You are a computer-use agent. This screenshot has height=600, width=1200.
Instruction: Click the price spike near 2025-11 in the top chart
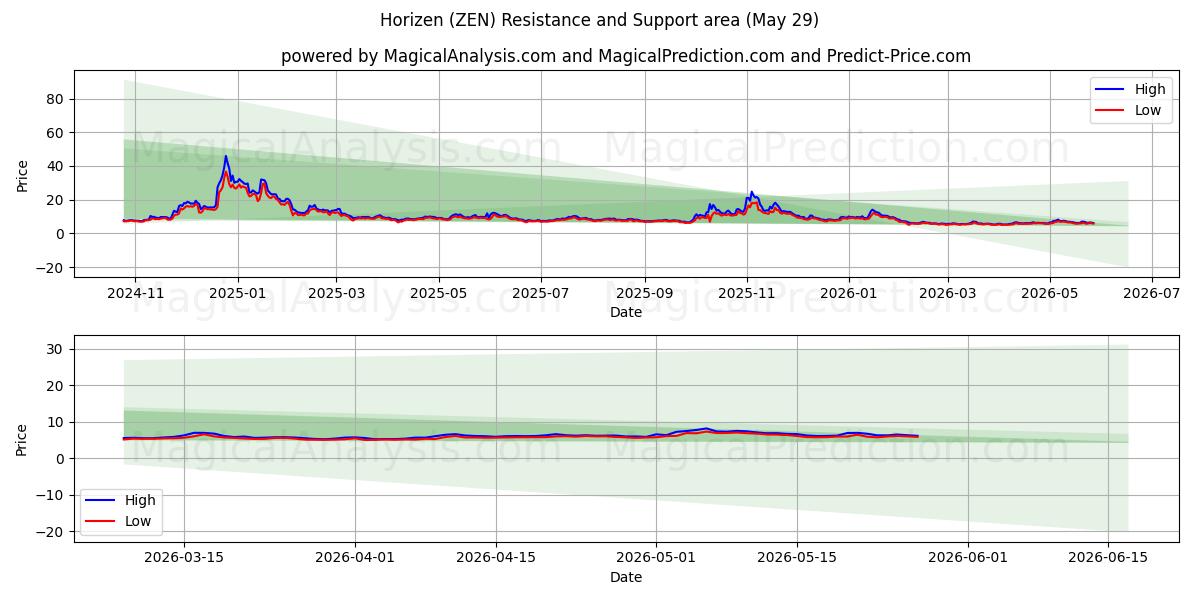(x=752, y=193)
